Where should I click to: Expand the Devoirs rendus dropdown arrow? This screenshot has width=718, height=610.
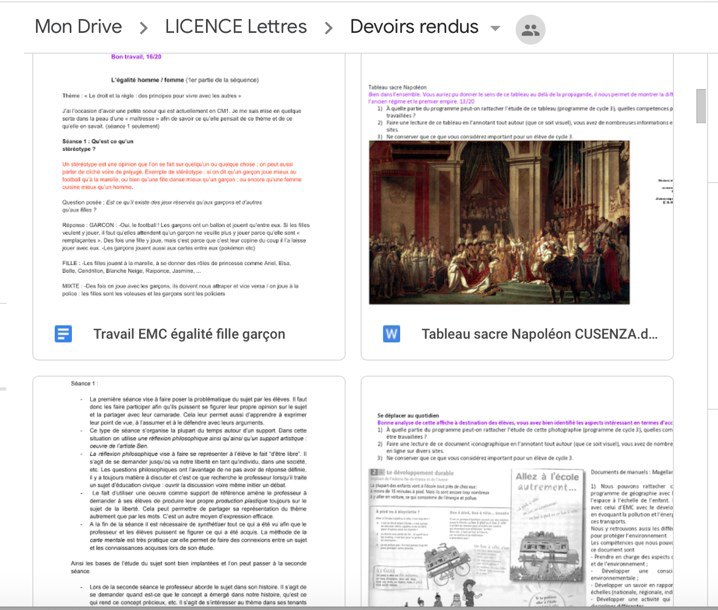(495, 28)
